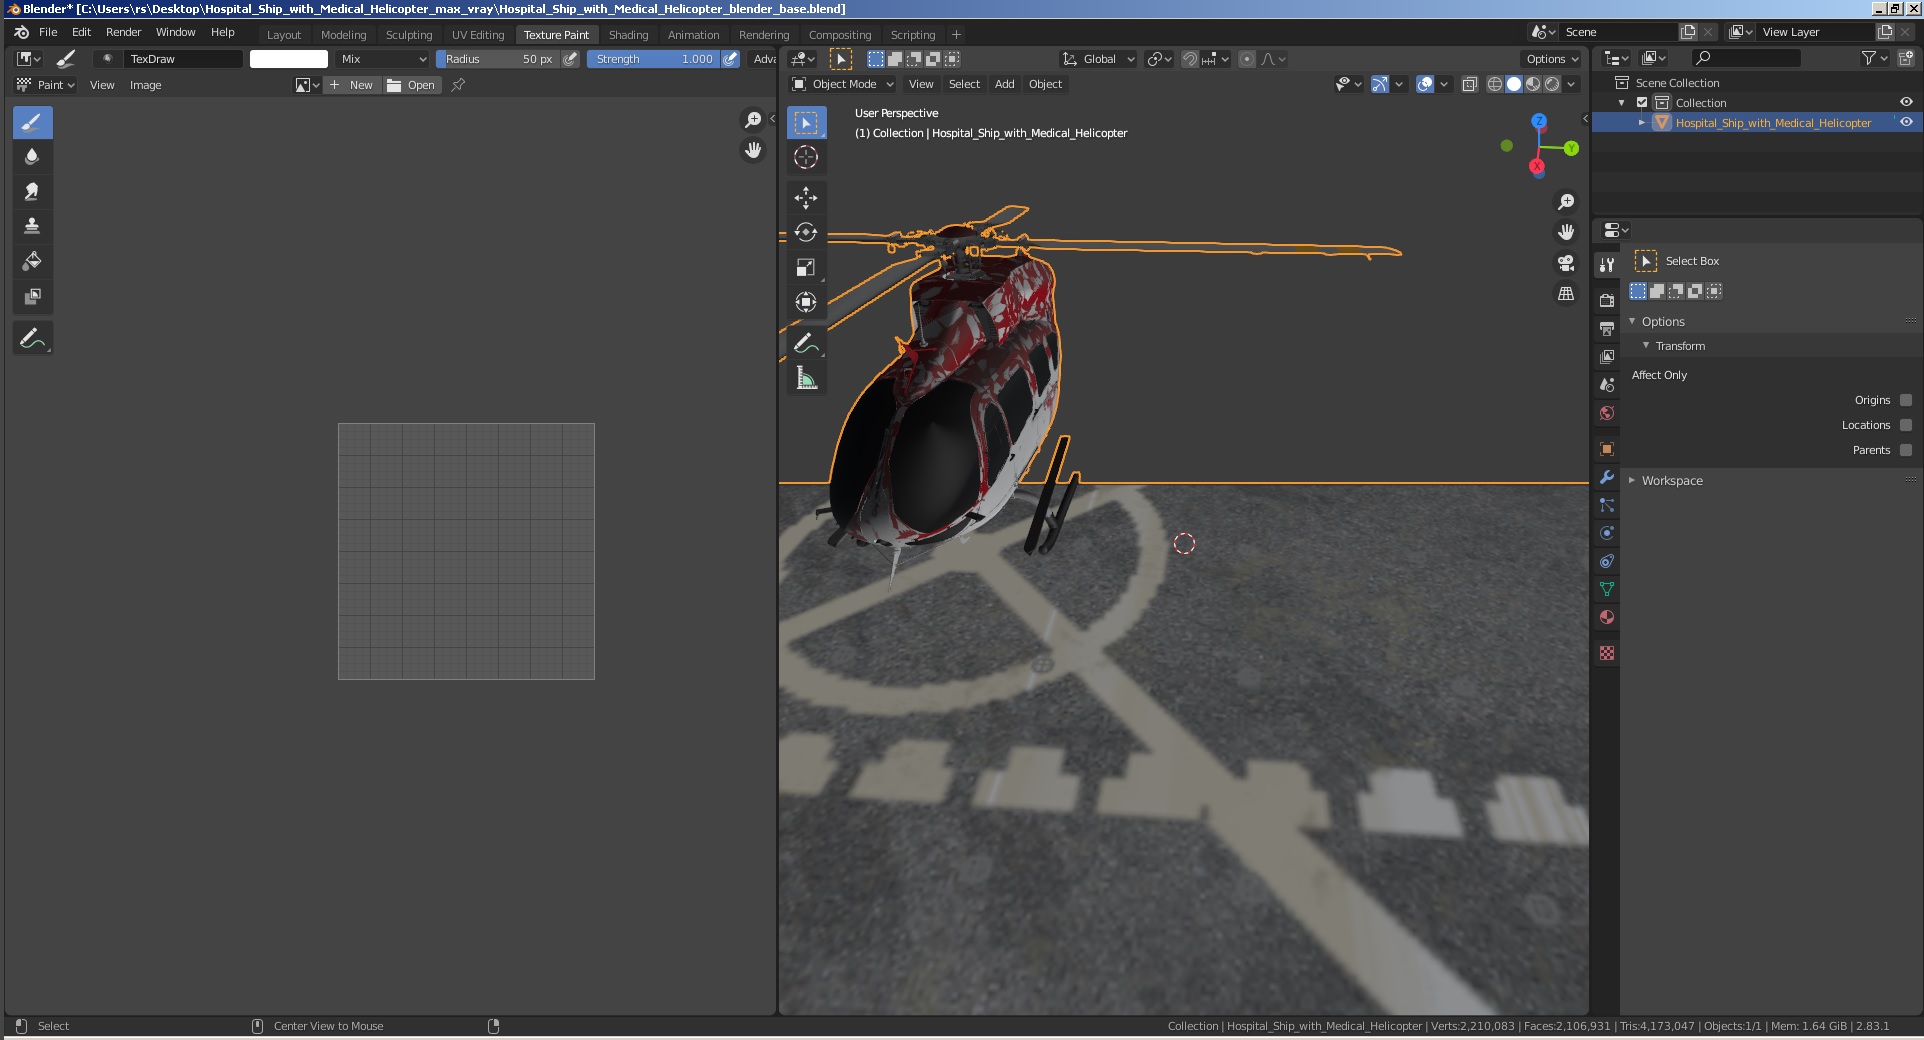Open the World properties tab
Image resolution: width=1924 pixels, height=1040 pixels.
coord(1607,413)
